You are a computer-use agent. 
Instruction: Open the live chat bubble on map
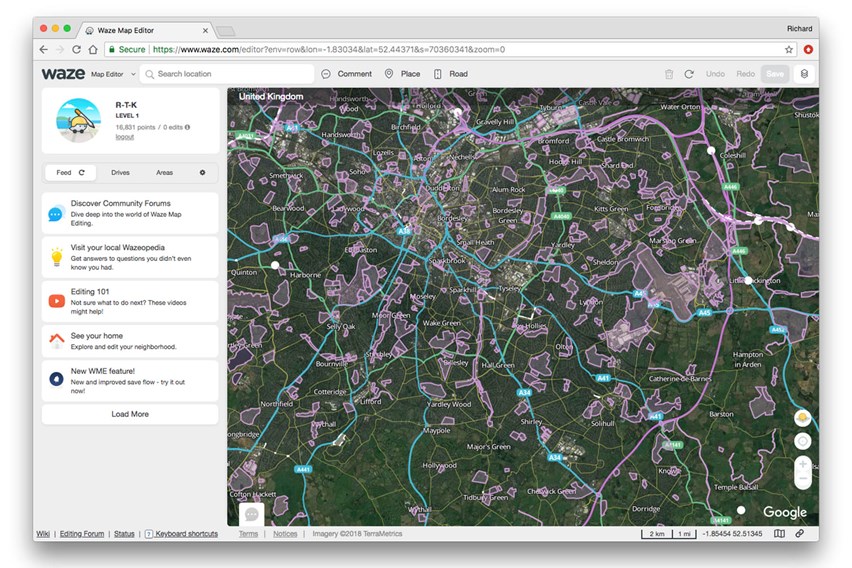(x=252, y=514)
